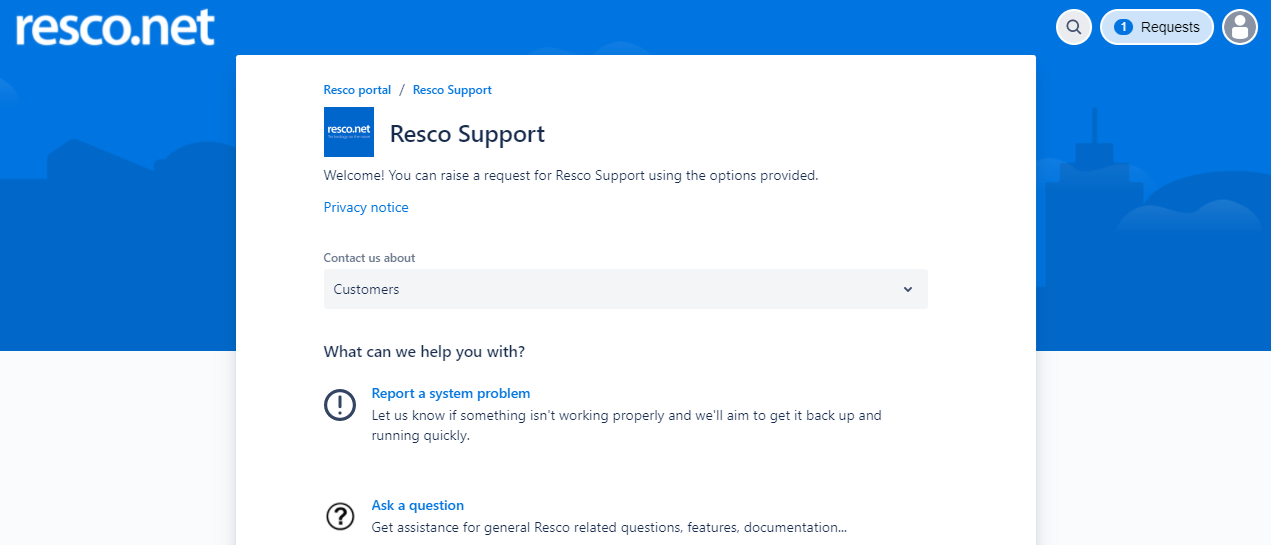Go to Resco portal breadcrumb
1271x545 pixels.
coord(357,90)
